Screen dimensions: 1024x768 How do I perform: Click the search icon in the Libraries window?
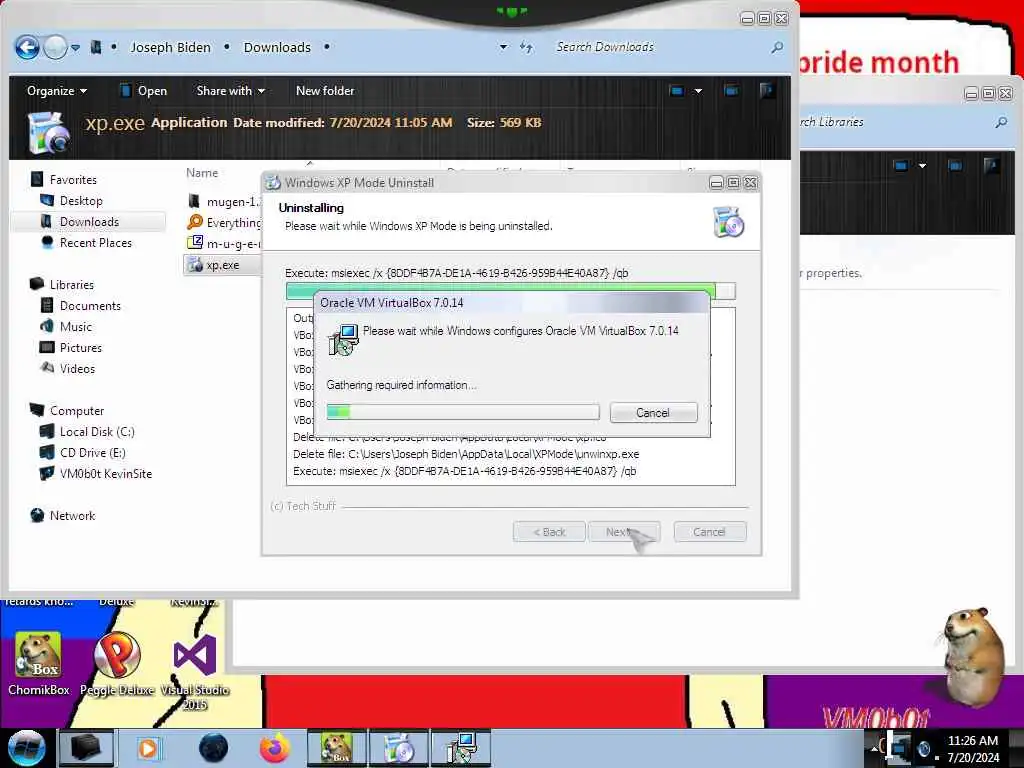(1000, 122)
